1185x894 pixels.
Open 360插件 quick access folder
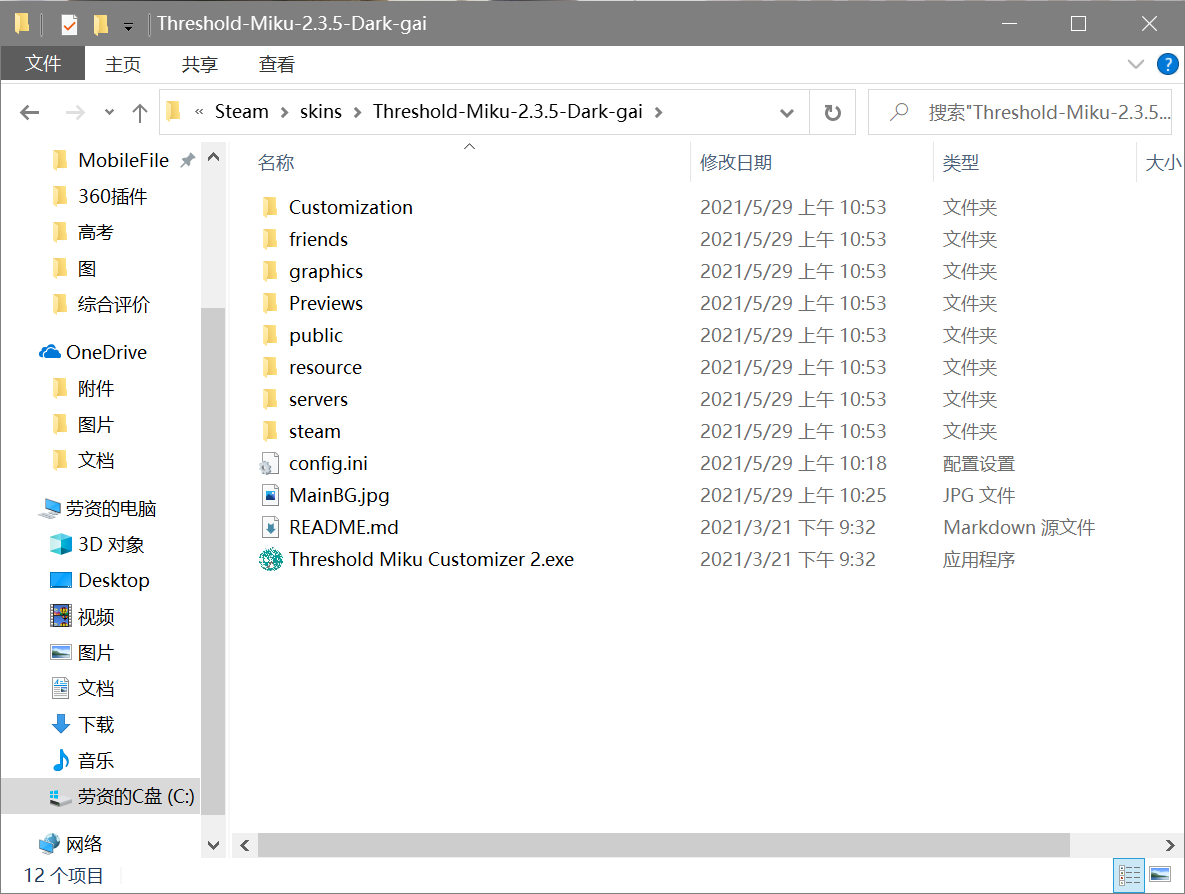tap(100, 196)
